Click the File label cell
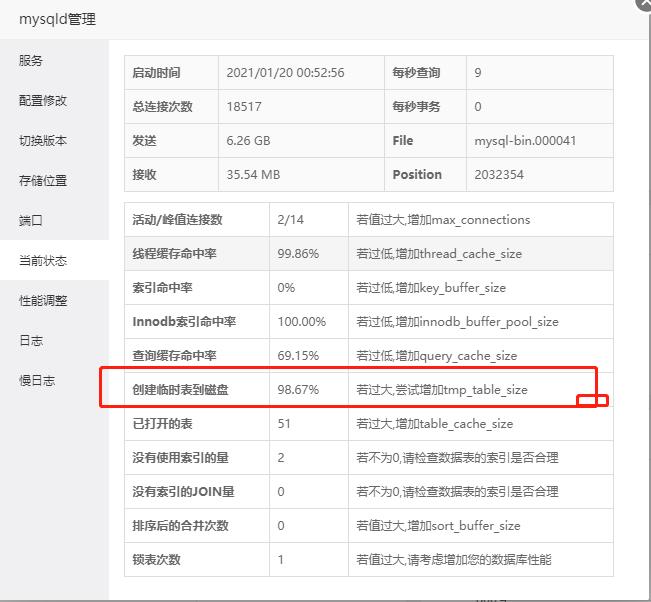Image resolution: width=651 pixels, height=602 pixels. [x=425, y=141]
